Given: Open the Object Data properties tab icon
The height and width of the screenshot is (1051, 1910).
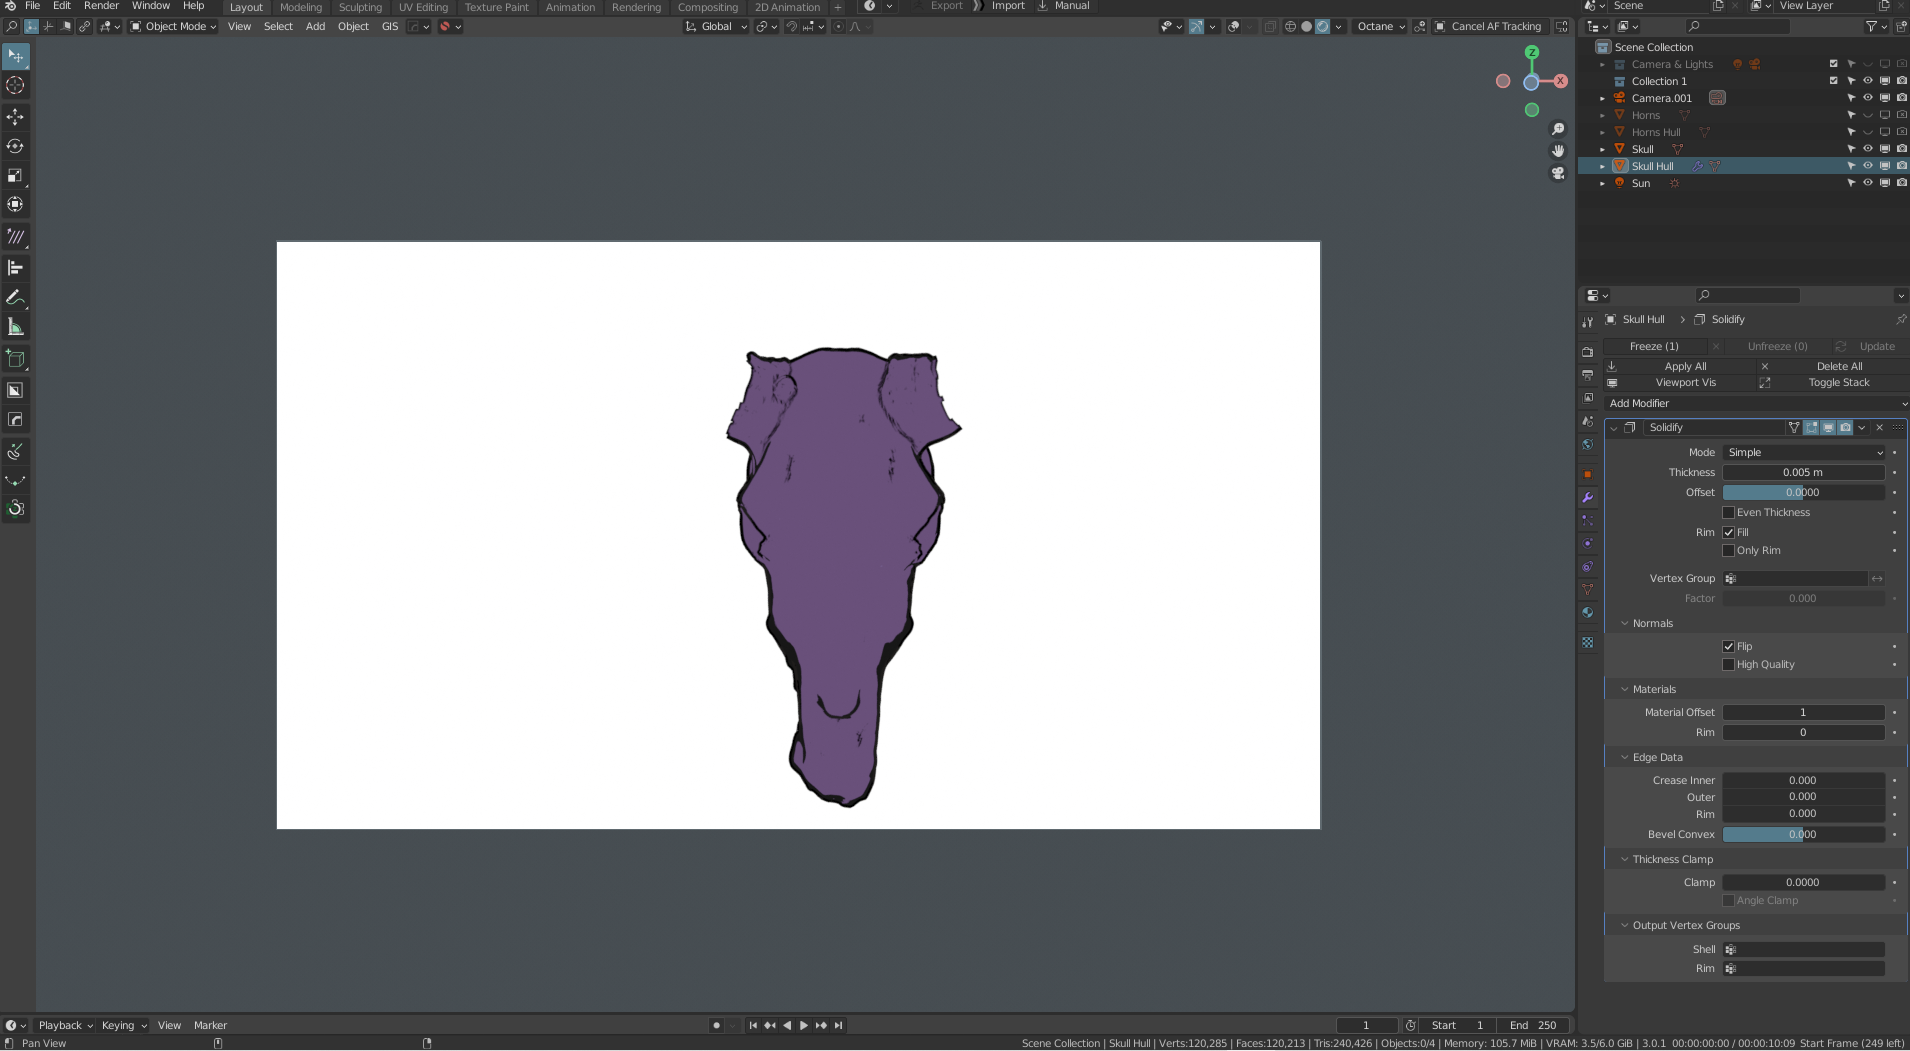Looking at the screenshot, I should point(1588,590).
